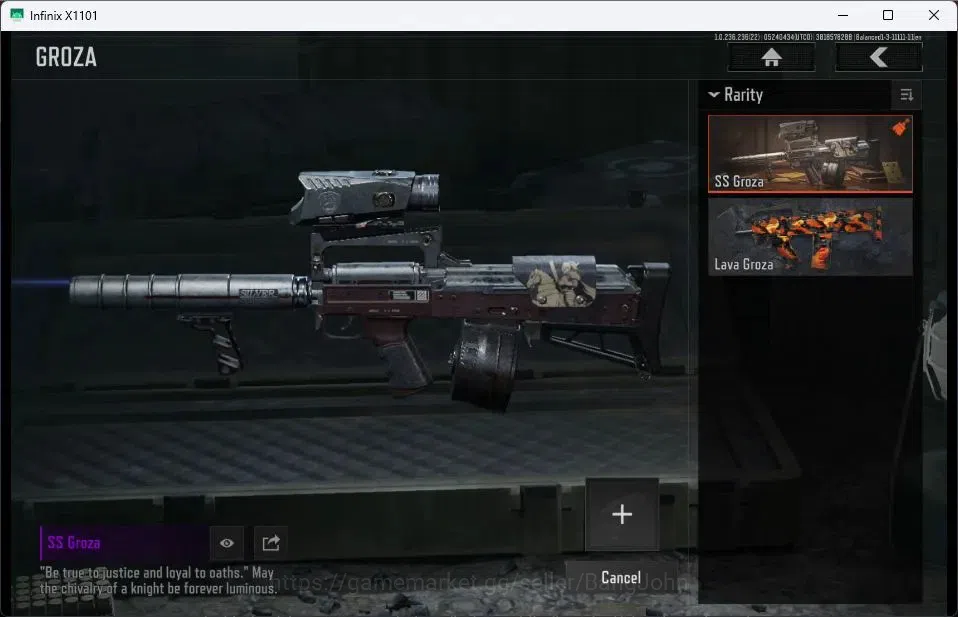This screenshot has height=617, width=958.
Task: Toggle the eye preview icon for SS Groza
Action: [x=227, y=543]
